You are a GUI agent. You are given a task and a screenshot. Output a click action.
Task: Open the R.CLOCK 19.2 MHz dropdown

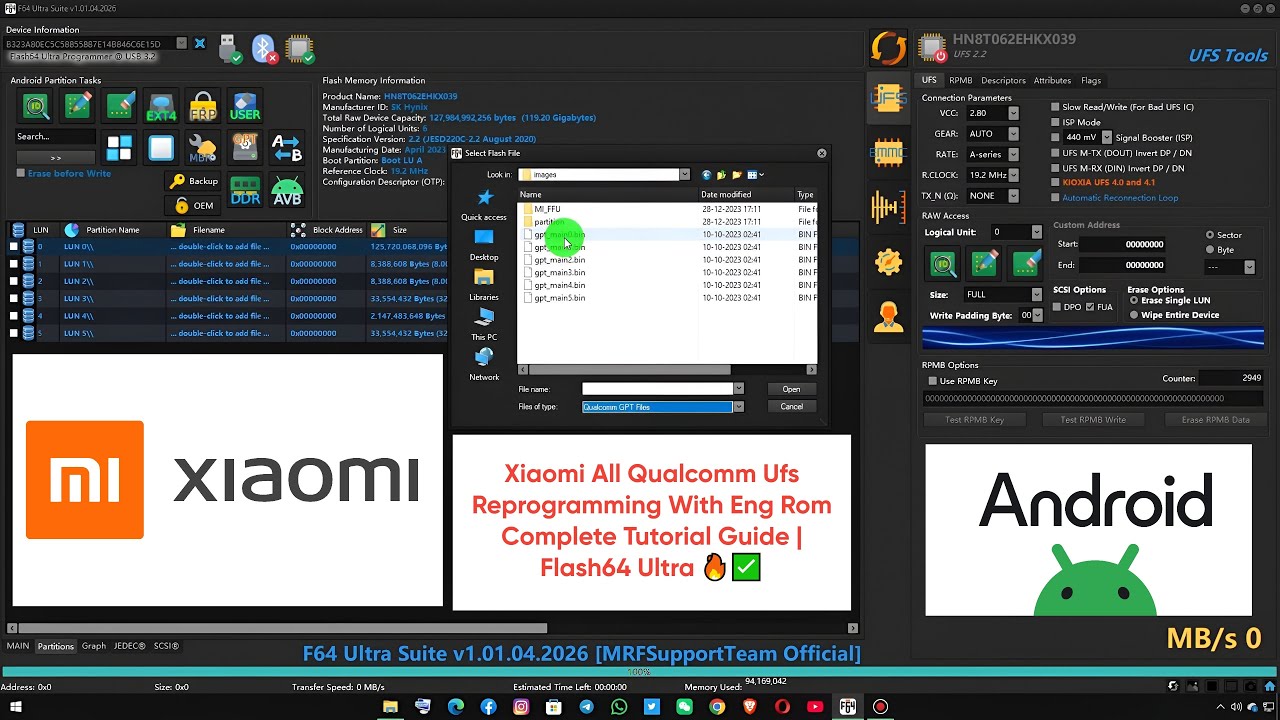click(1013, 175)
